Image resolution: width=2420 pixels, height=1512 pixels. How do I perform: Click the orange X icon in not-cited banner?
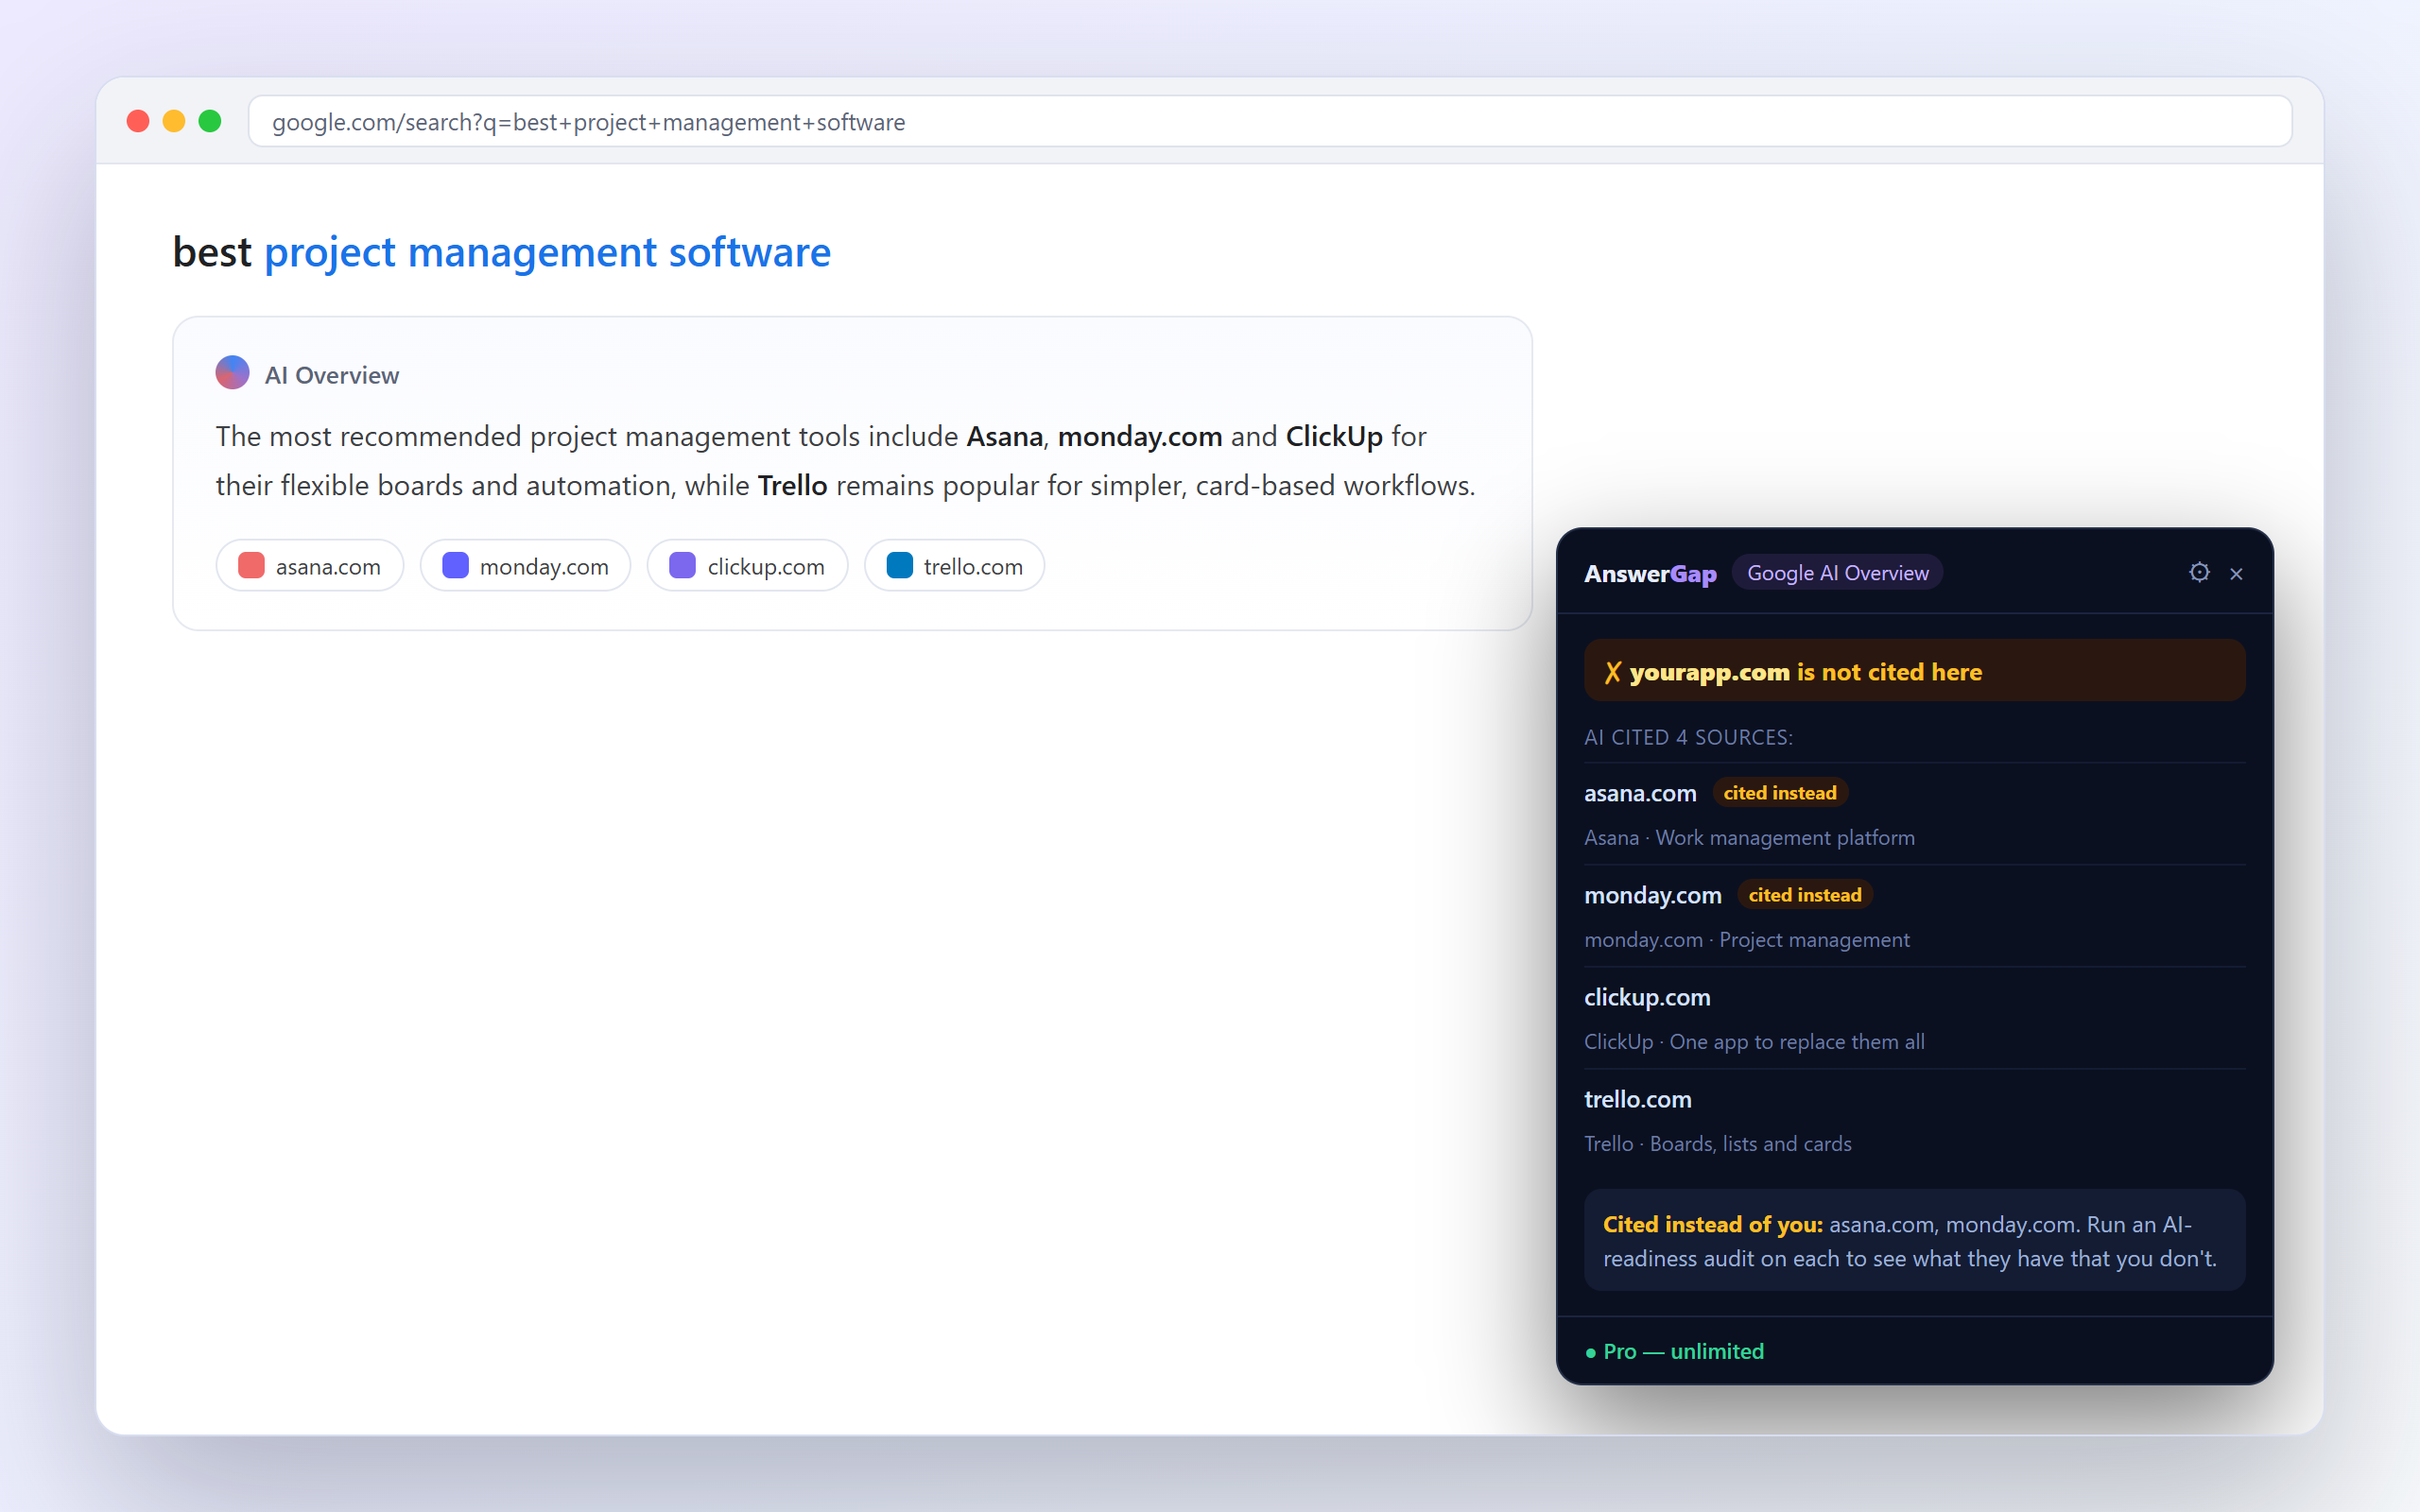[x=1612, y=672]
